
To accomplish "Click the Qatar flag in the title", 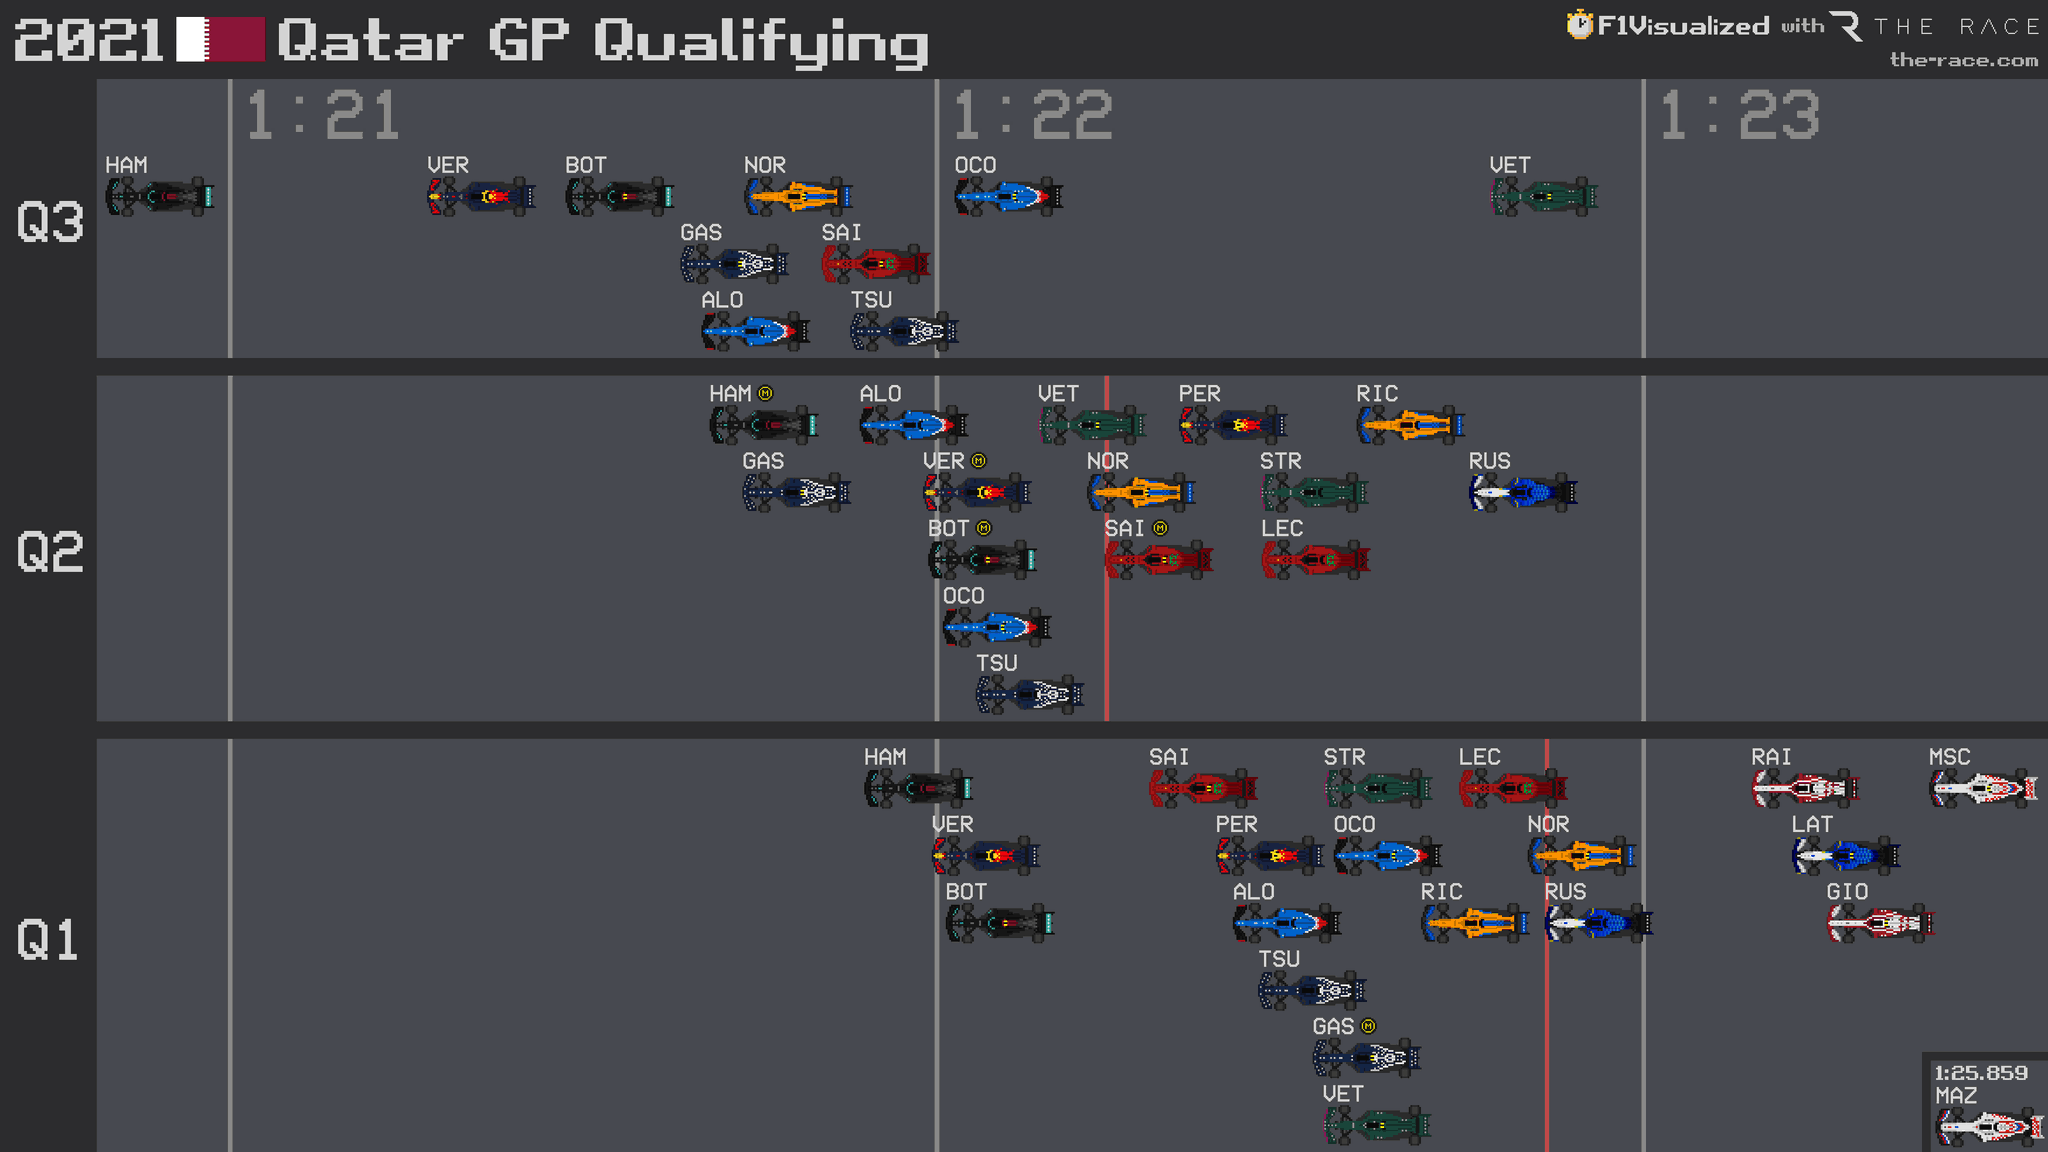I will click(220, 40).
